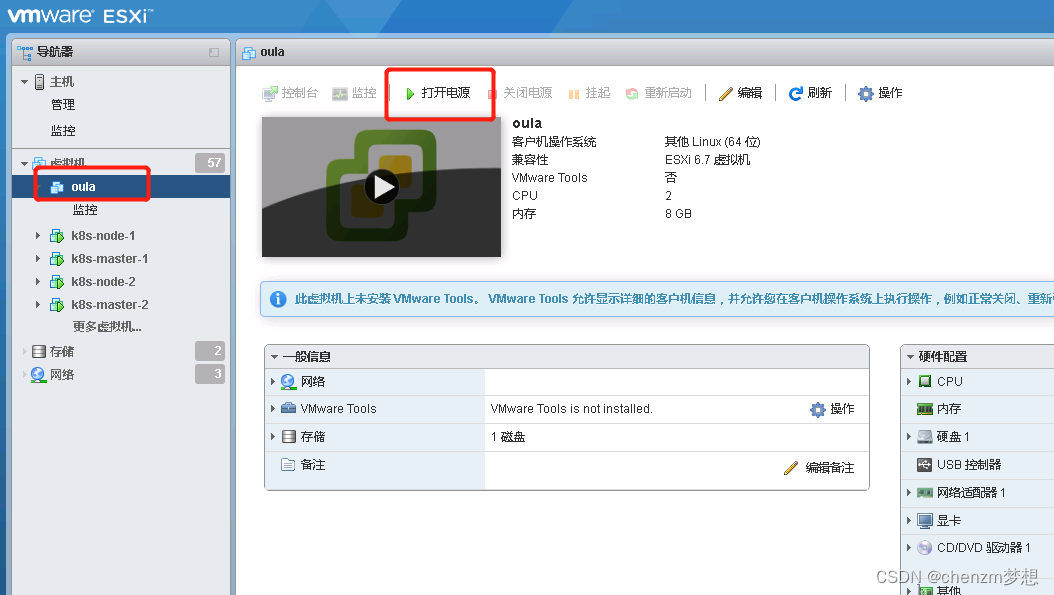The width and height of the screenshot is (1054, 595).
Task: Collapse the 主机 host tree node
Action: tap(24, 82)
